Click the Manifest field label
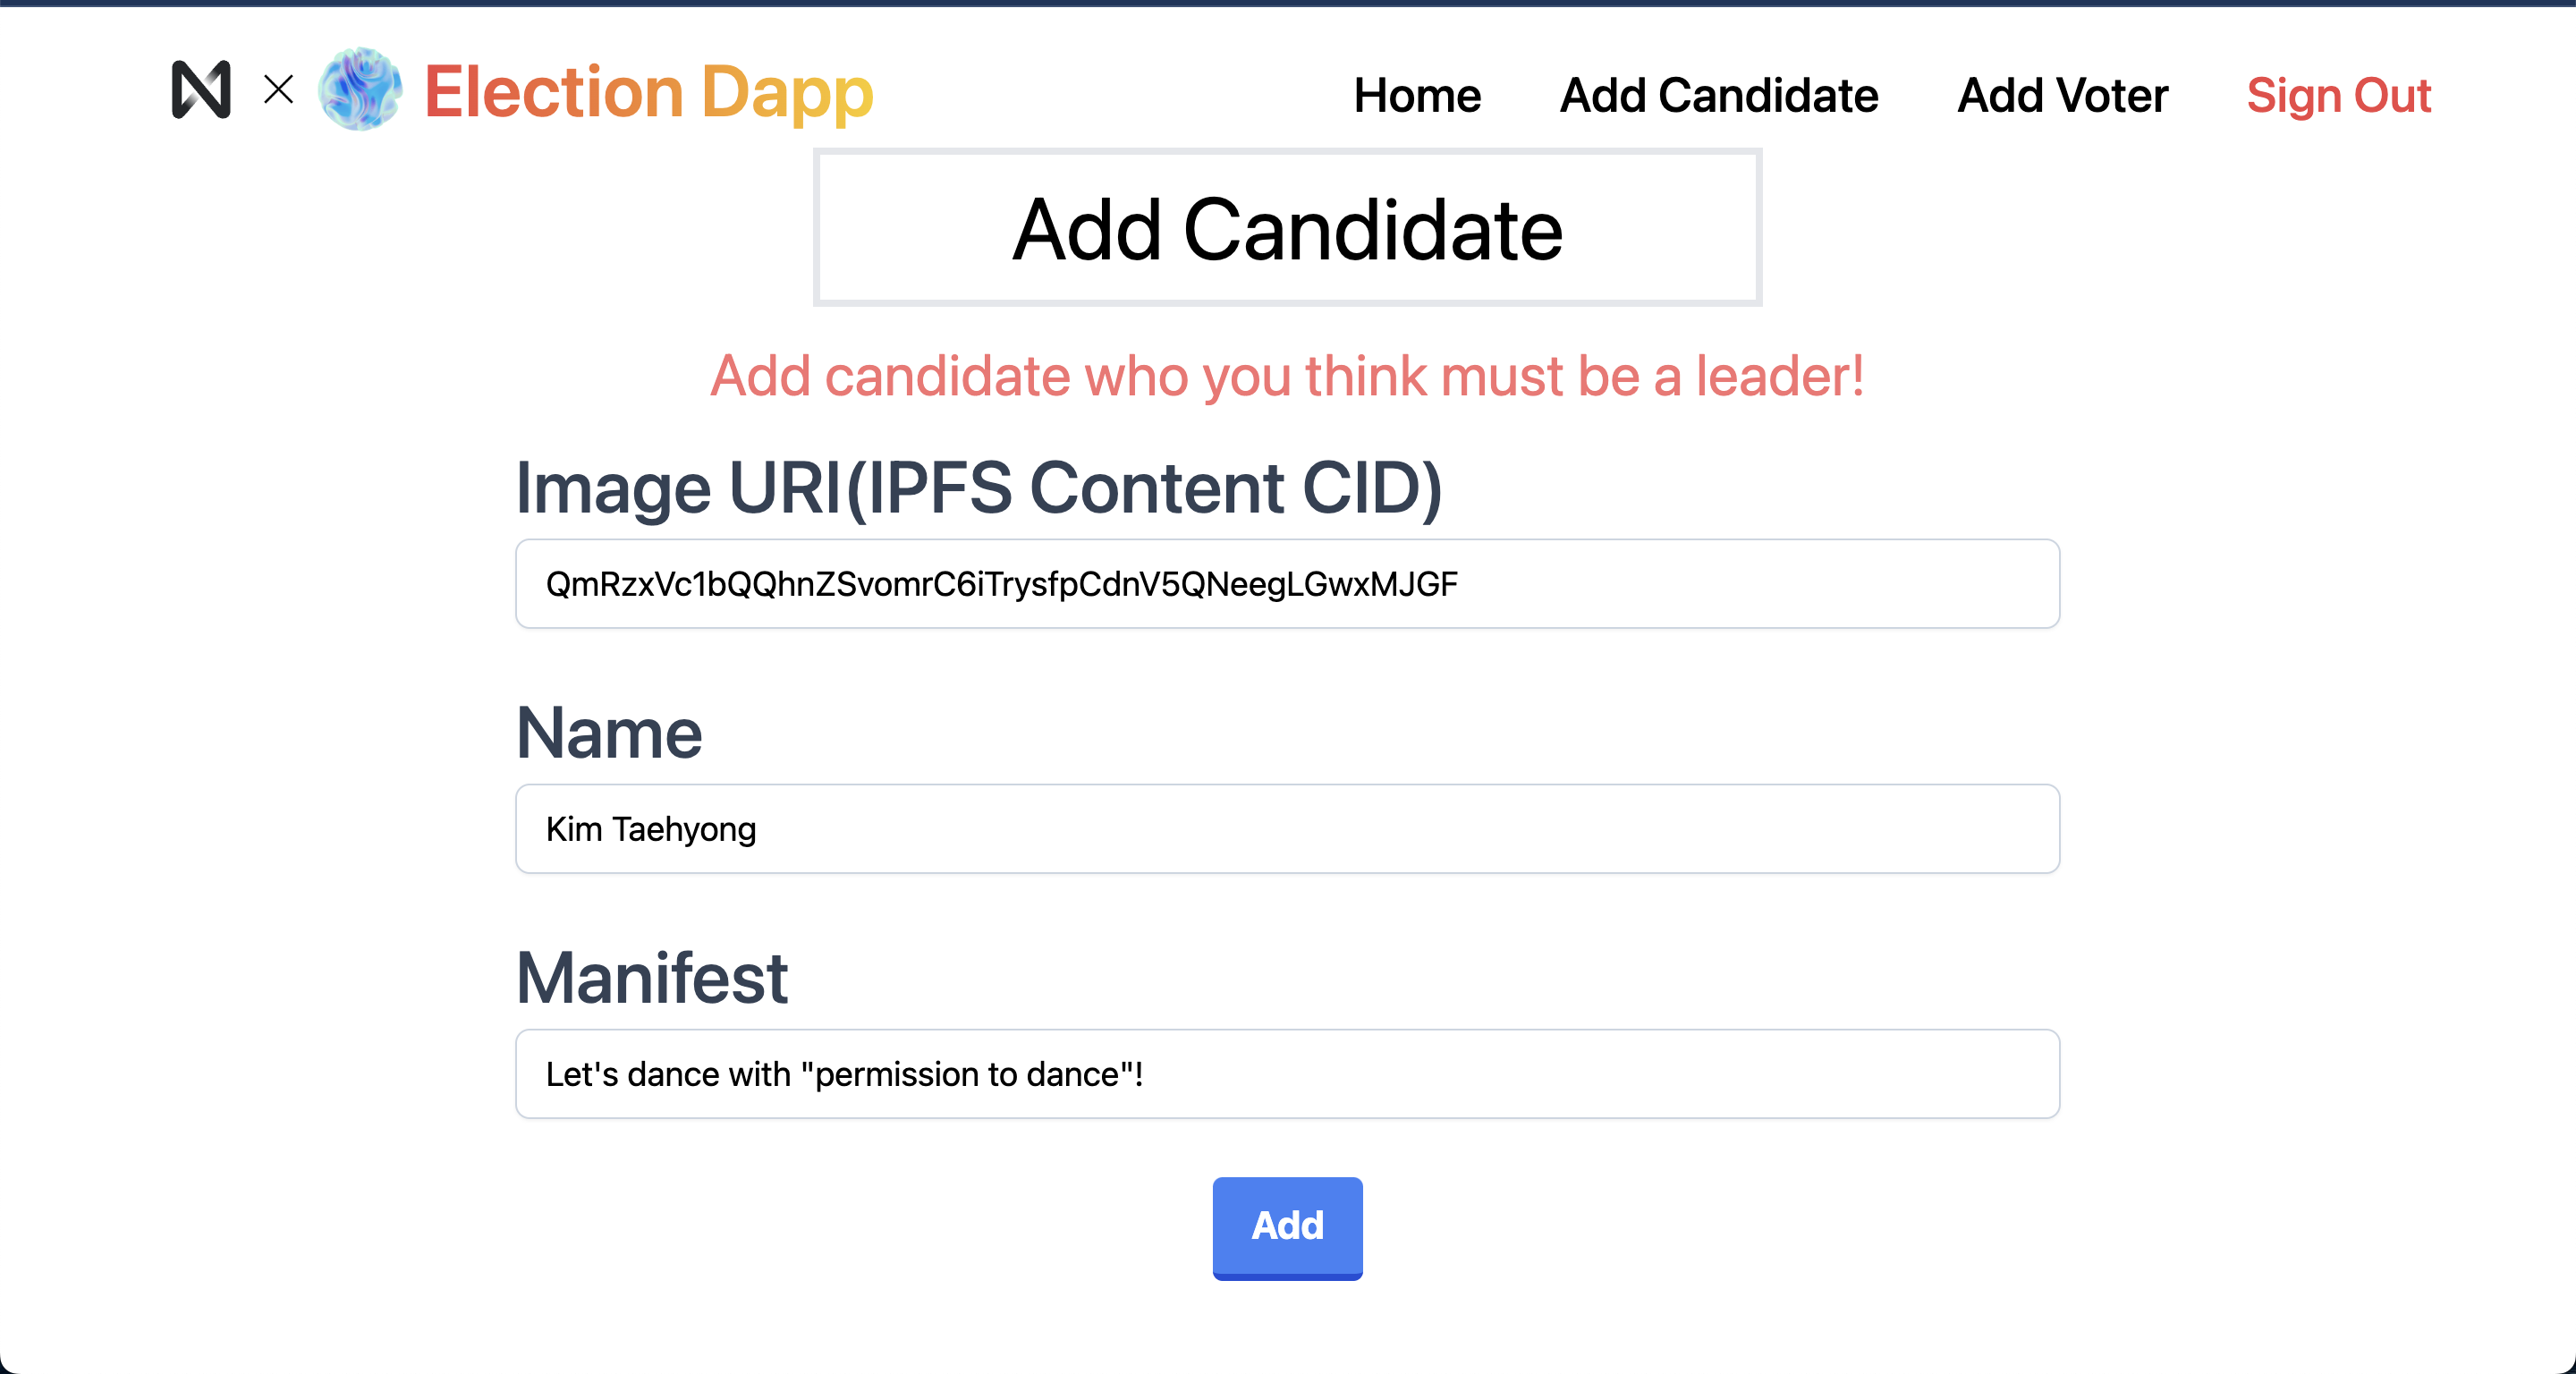Image resolution: width=2576 pixels, height=1374 pixels. 652,977
